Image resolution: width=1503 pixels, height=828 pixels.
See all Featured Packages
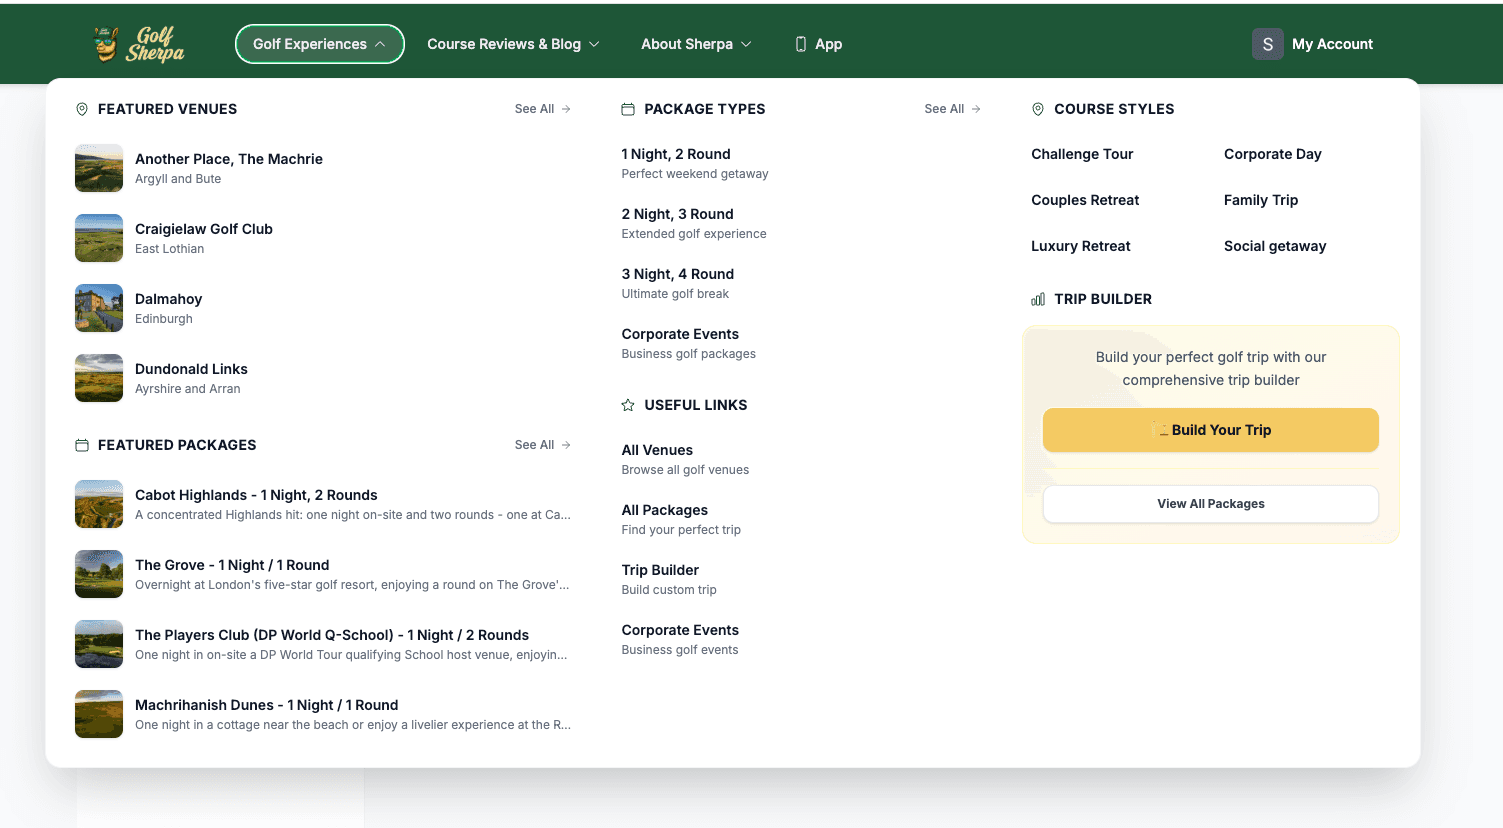(x=542, y=445)
